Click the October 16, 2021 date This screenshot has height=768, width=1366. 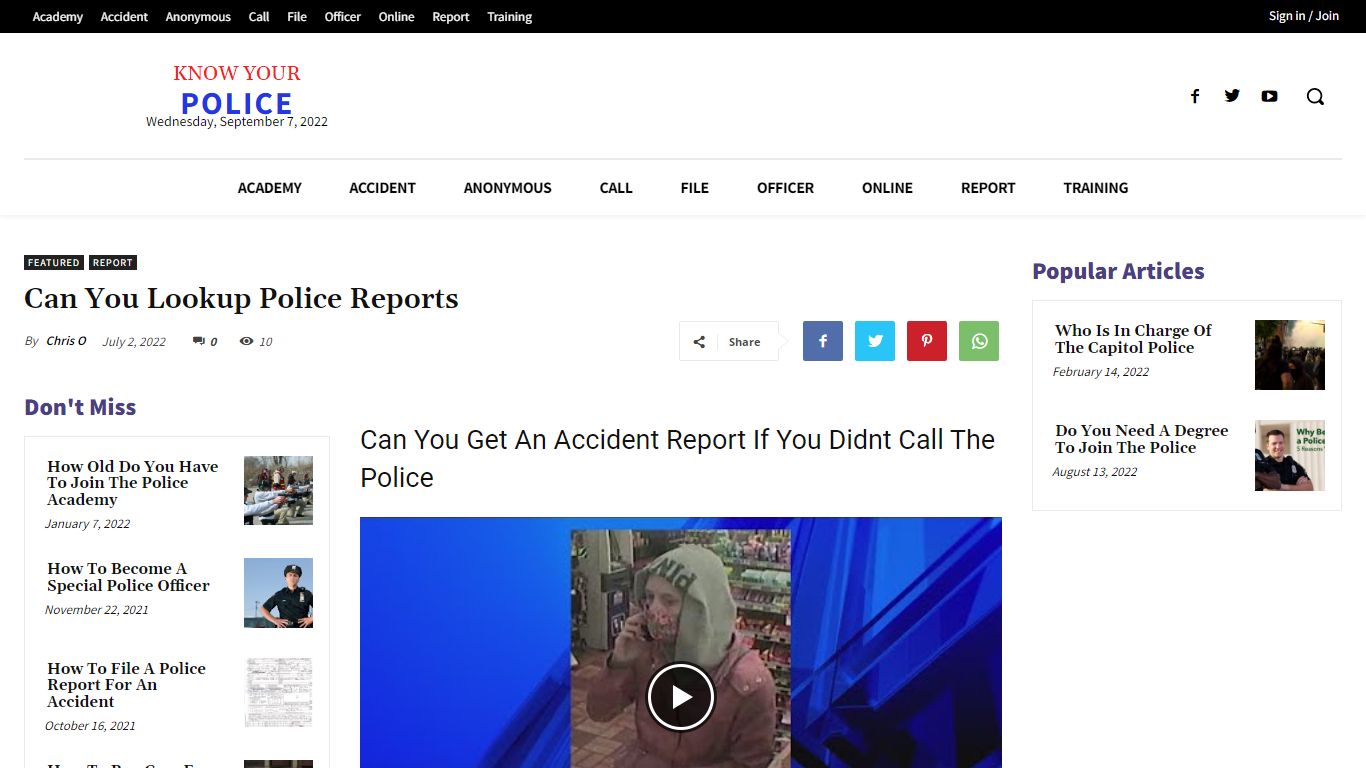coord(90,726)
